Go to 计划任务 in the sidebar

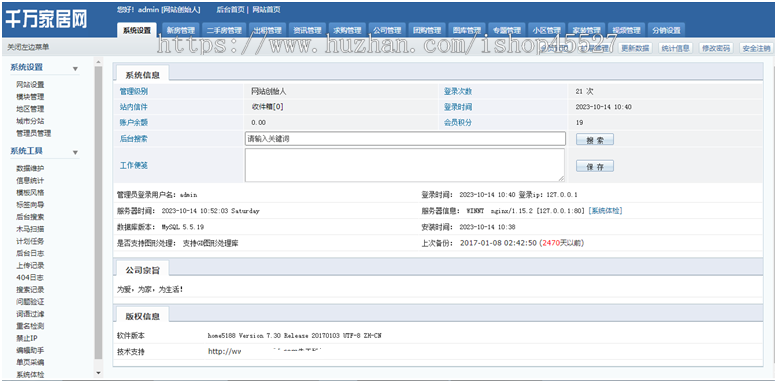pyautogui.click(x=30, y=241)
